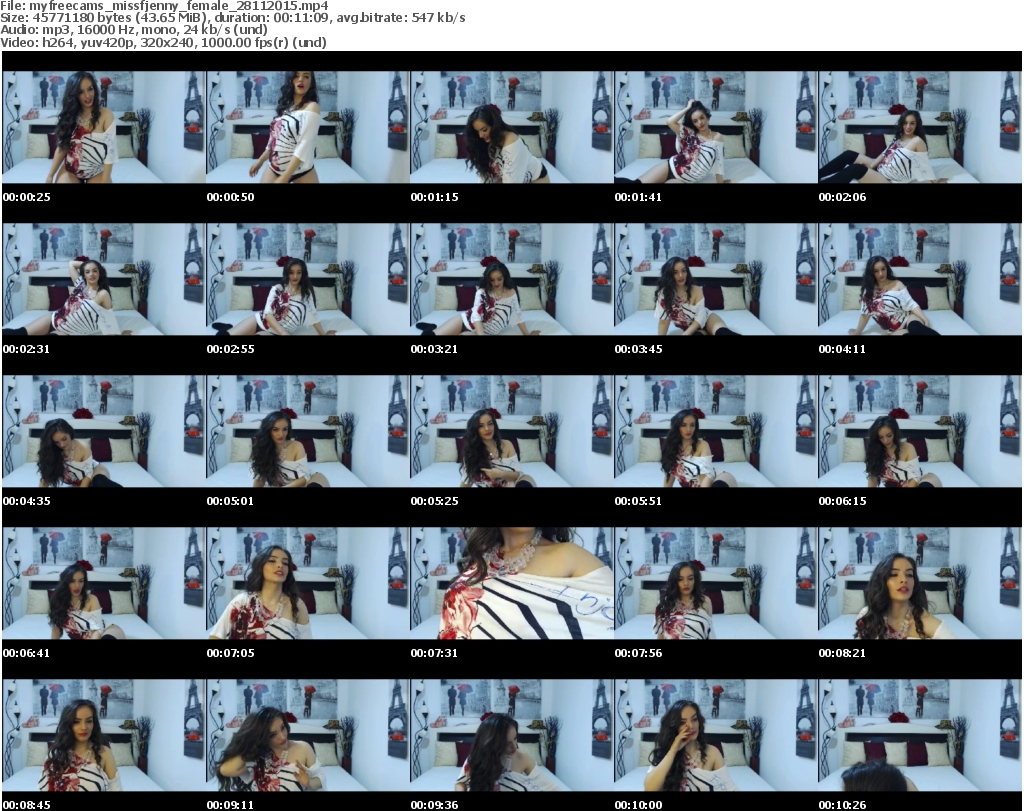The image size is (1024, 811).
Task: Click the last thumbnail at 00:10:26
Action: (920, 735)
